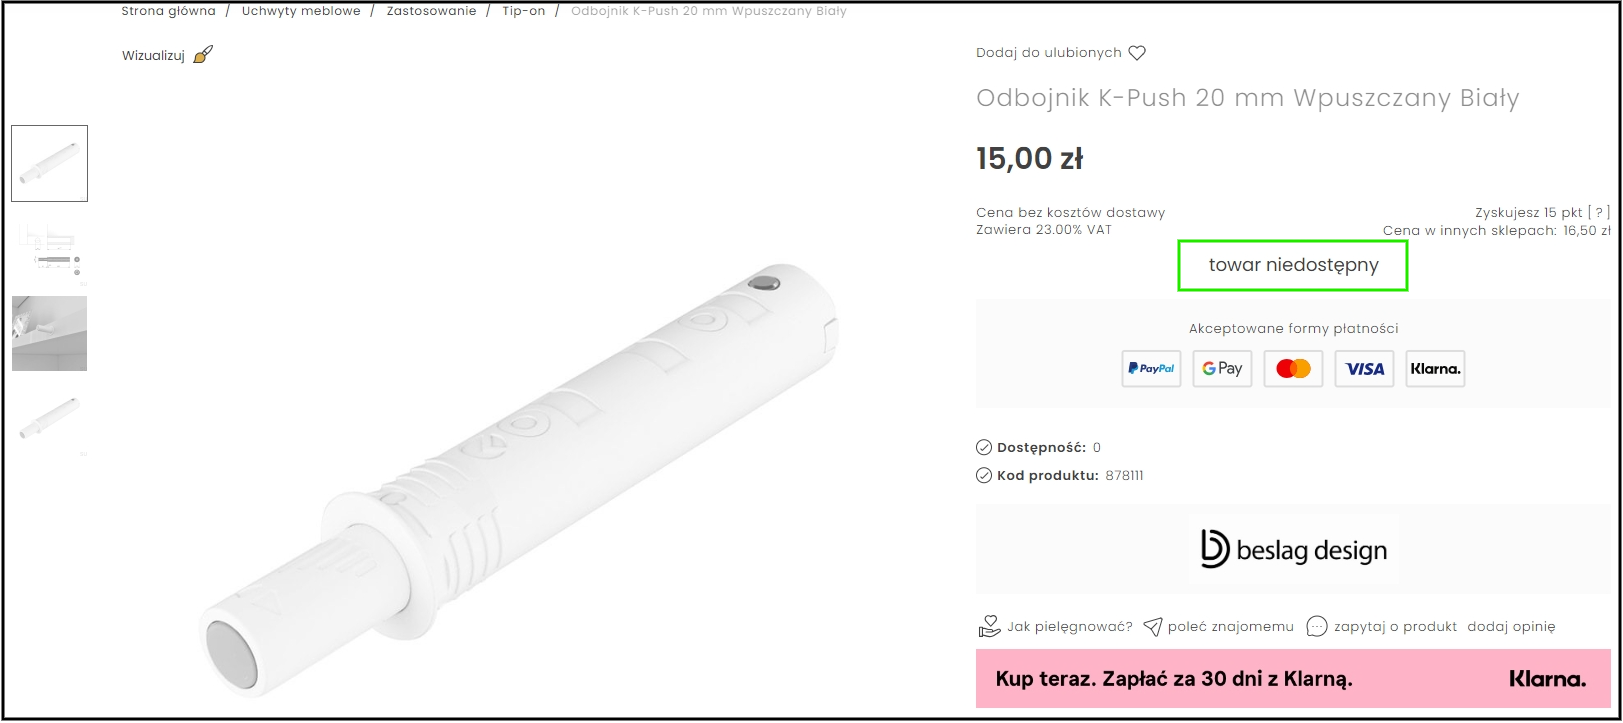Click the speech bubble ask icon
Image resolution: width=1623 pixels, height=723 pixels.
[1317, 627]
